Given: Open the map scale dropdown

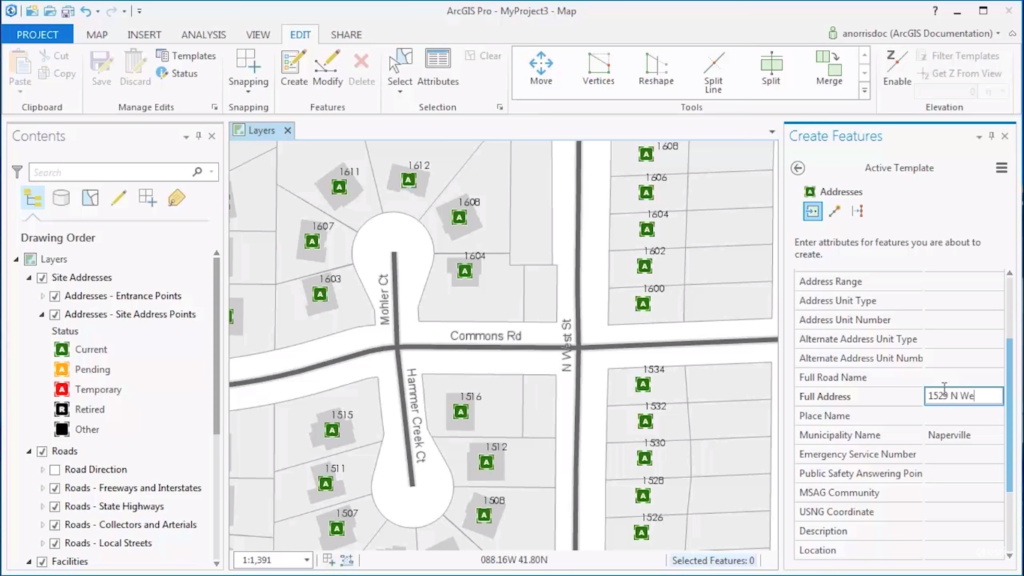Looking at the screenshot, I should pyautogui.click(x=306, y=560).
